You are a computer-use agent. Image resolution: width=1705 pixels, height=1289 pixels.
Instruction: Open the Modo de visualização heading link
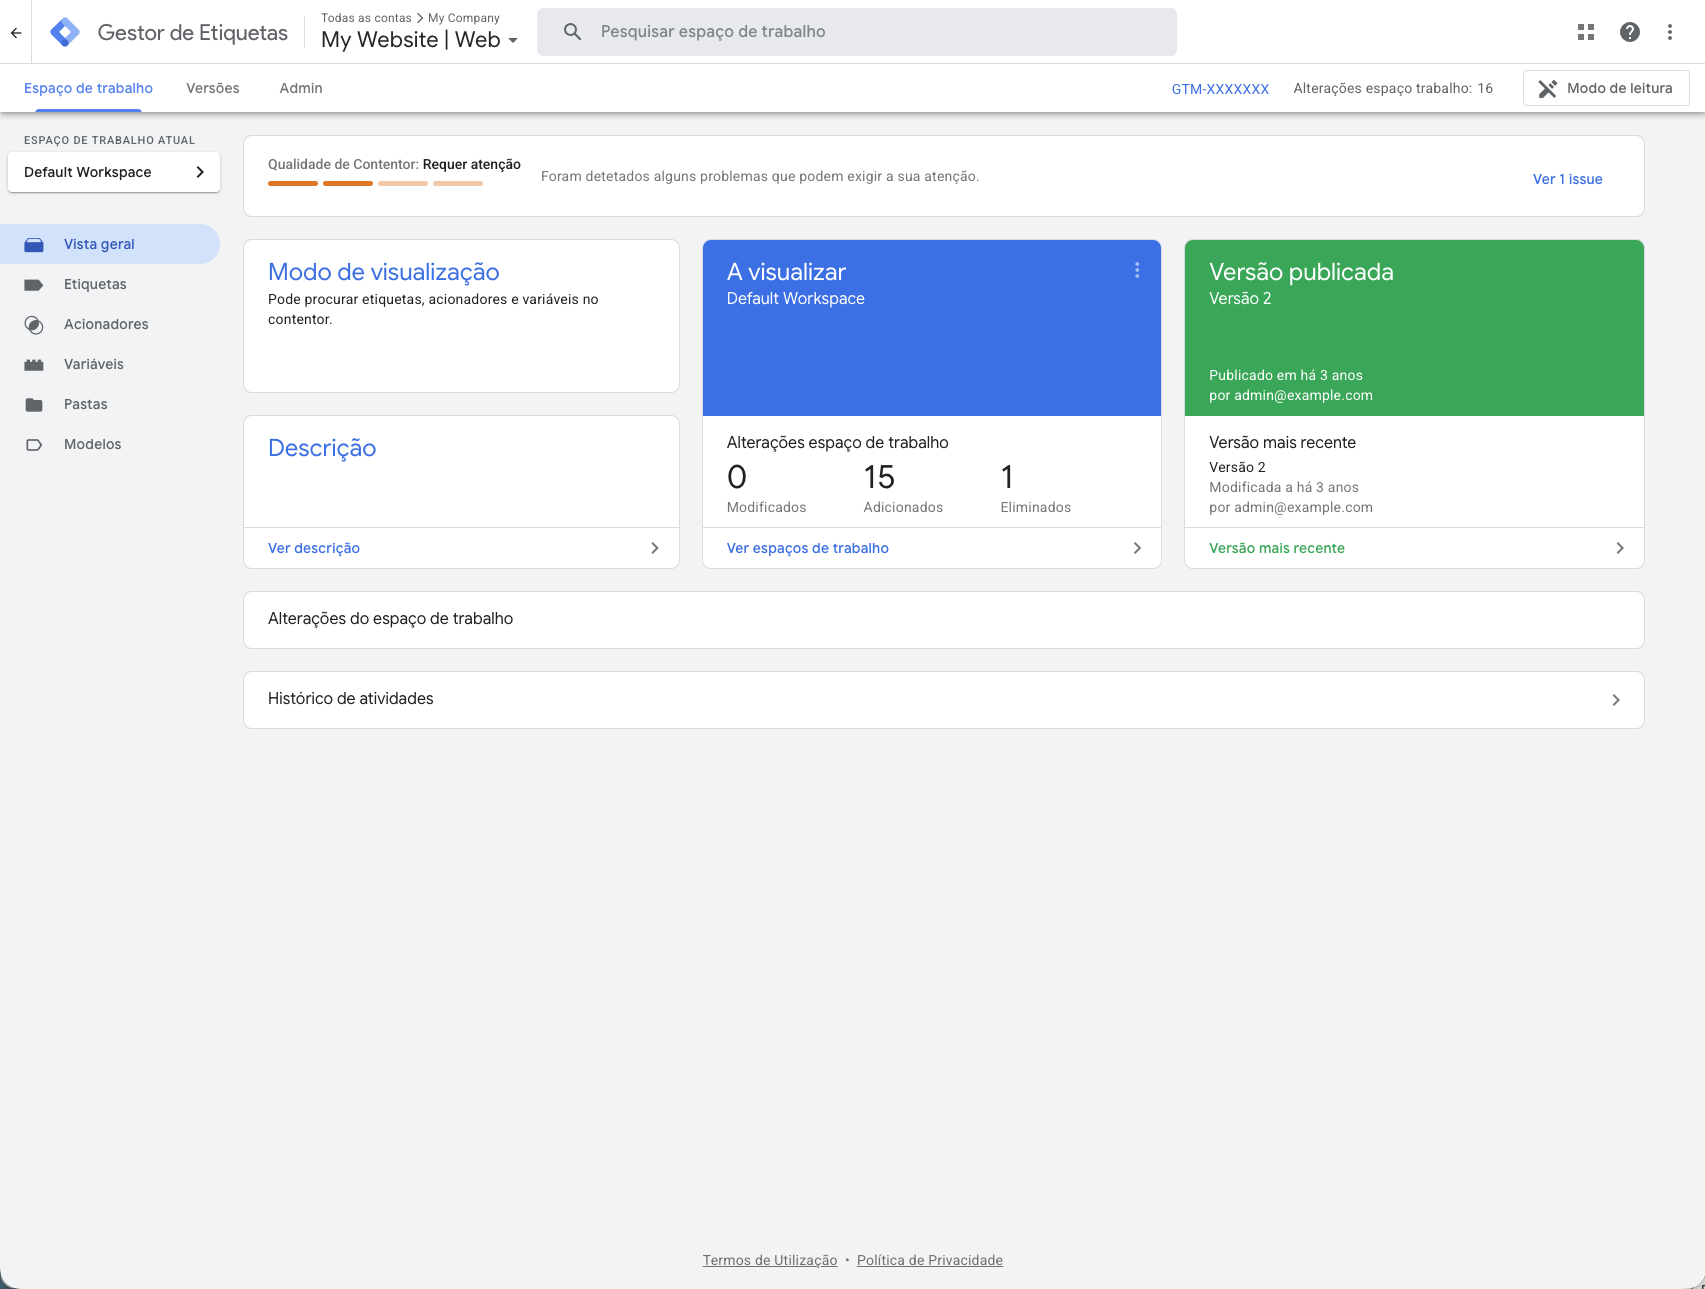(384, 272)
